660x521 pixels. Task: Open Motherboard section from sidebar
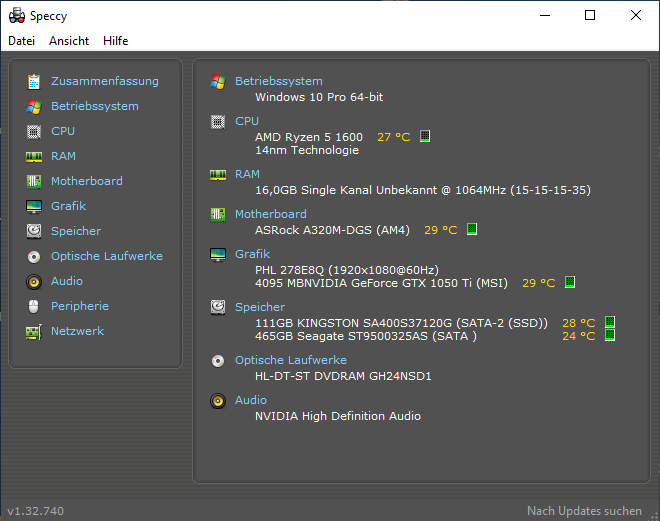tap(87, 181)
